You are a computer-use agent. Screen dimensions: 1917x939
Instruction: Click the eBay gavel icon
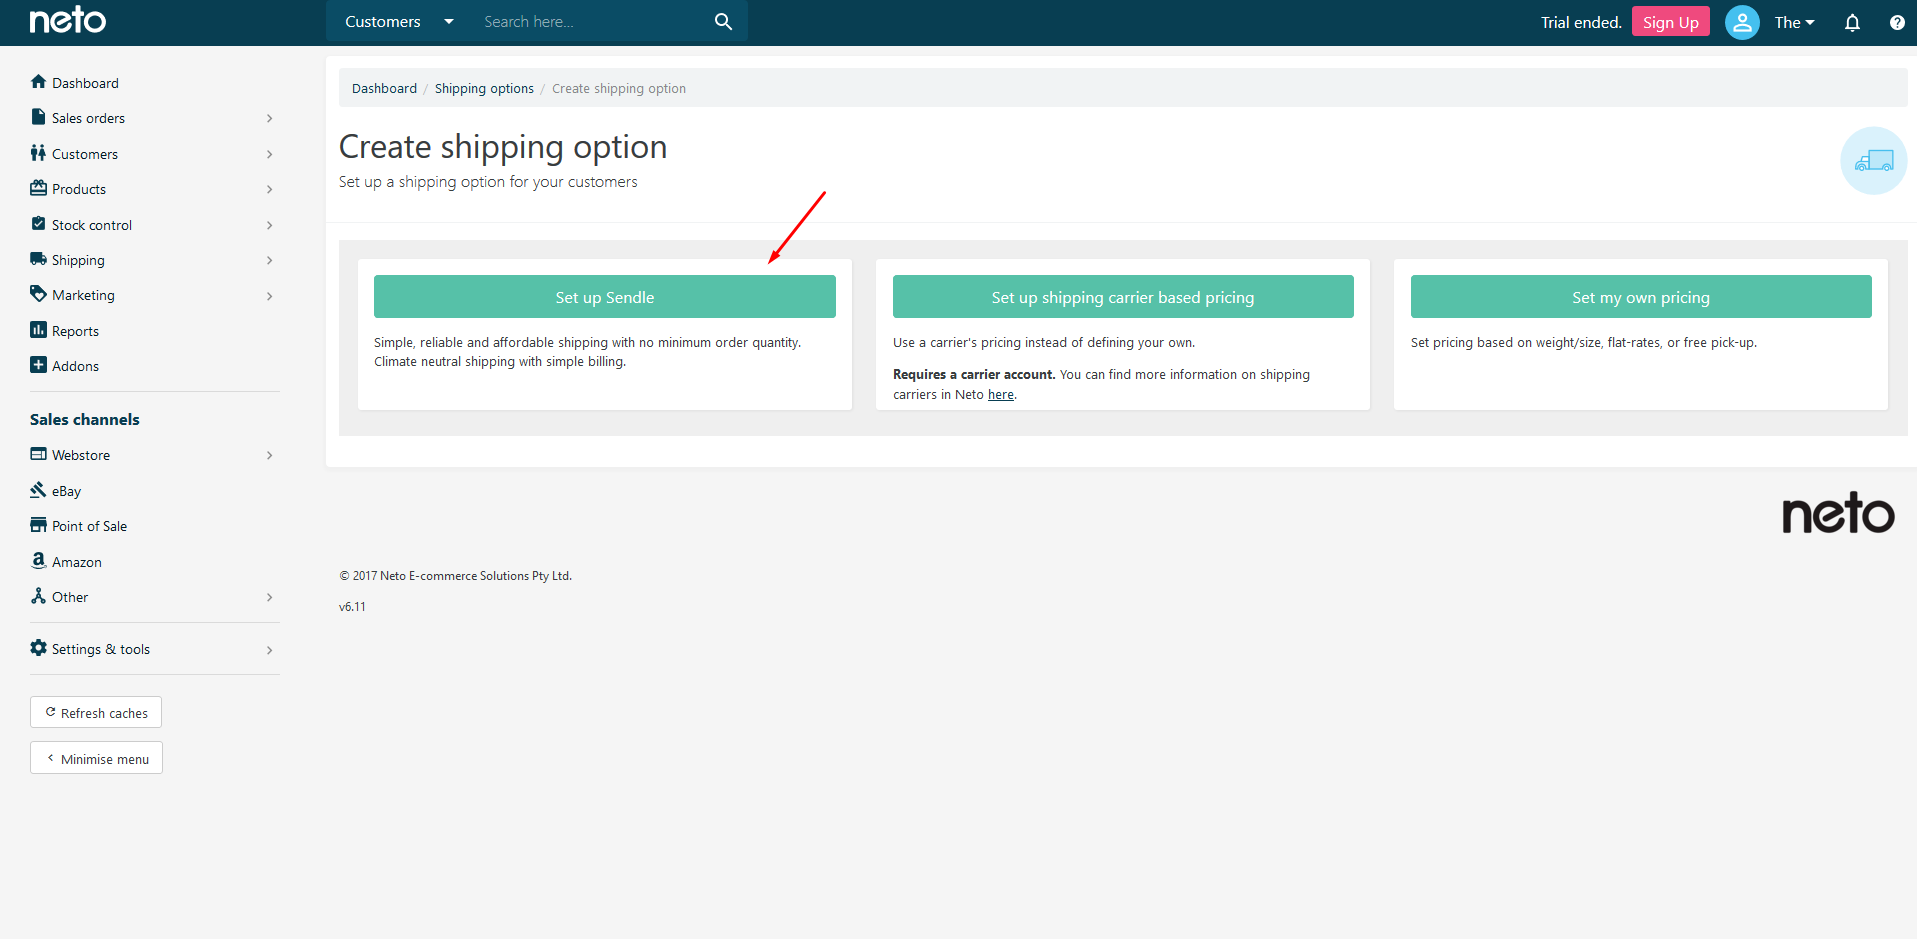(x=38, y=490)
